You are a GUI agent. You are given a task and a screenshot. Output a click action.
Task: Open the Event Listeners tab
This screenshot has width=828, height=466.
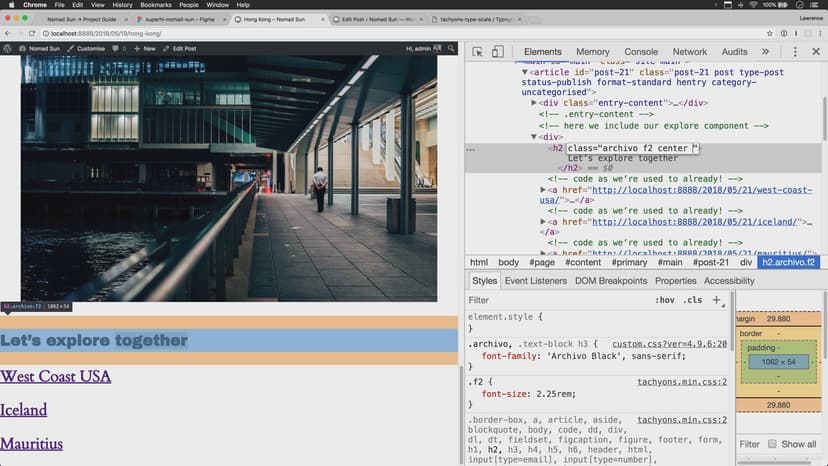[535, 281]
